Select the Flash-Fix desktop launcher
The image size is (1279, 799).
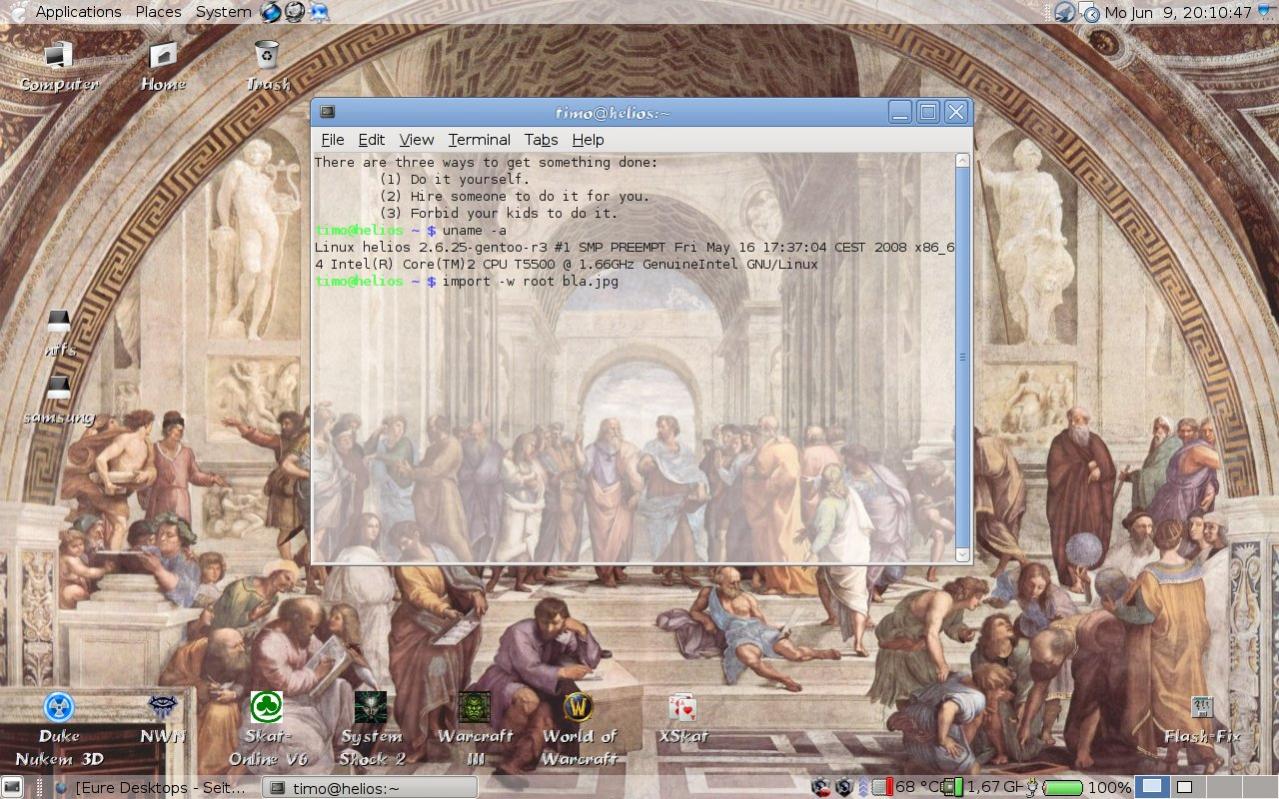[1202, 719]
